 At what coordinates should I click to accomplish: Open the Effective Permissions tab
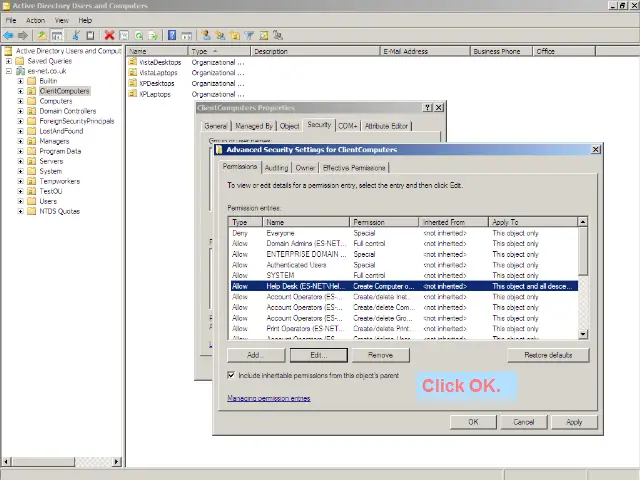(354, 168)
